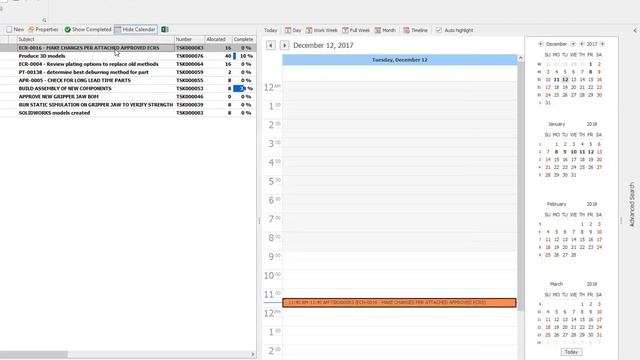Select ECR-0004 Review plating options task
640x360 pixels.
click(127, 64)
